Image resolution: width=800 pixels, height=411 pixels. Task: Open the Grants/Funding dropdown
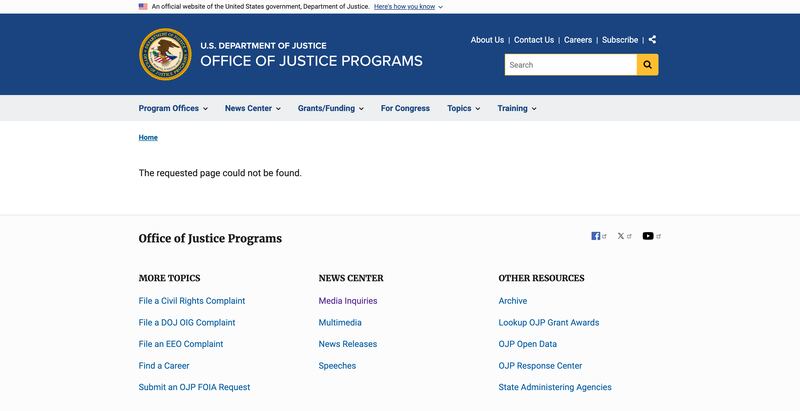pyautogui.click(x=330, y=108)
